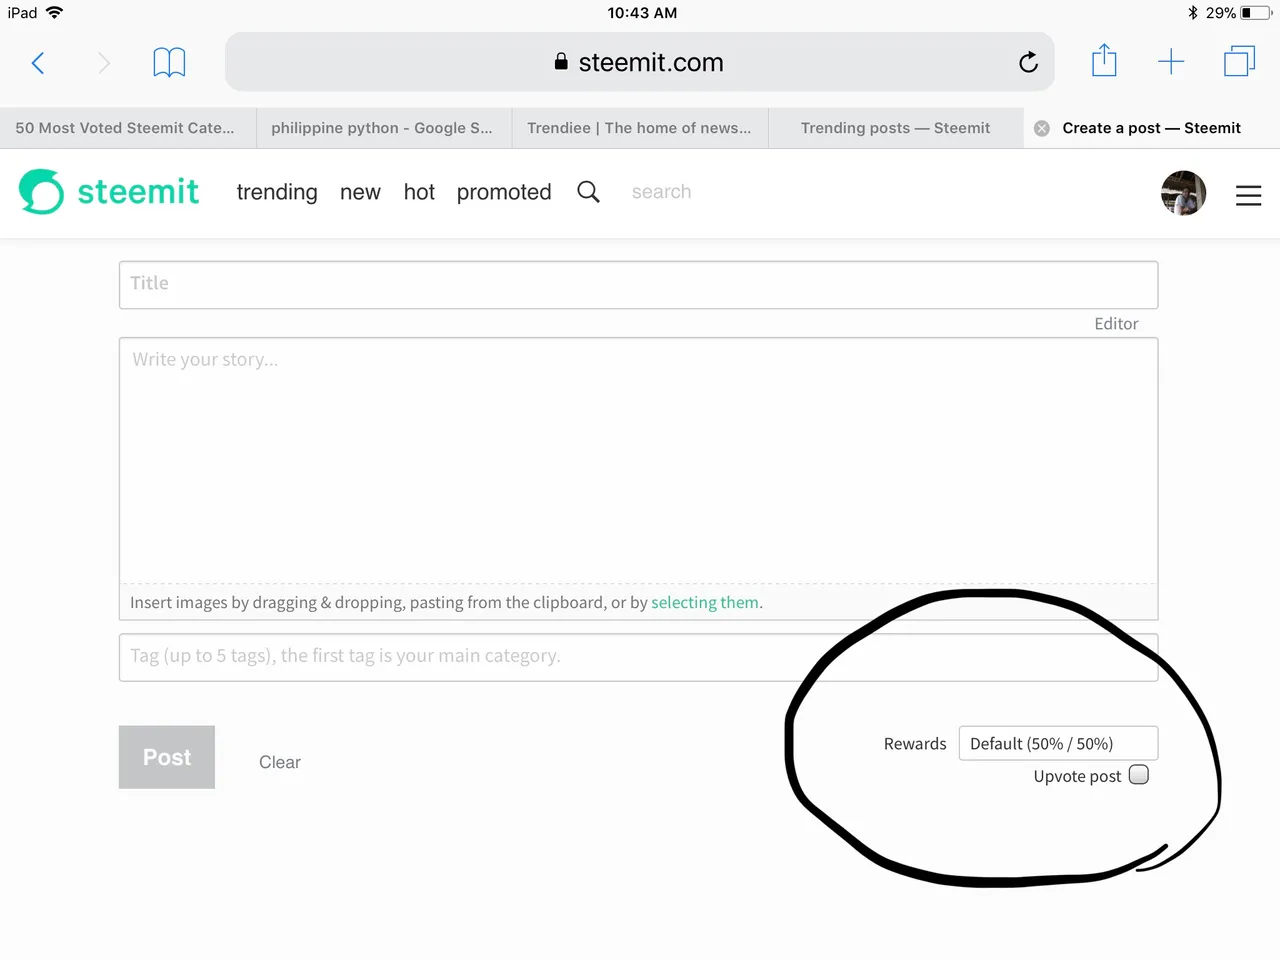Open the Safari share sheet icon

(1104, 61)
